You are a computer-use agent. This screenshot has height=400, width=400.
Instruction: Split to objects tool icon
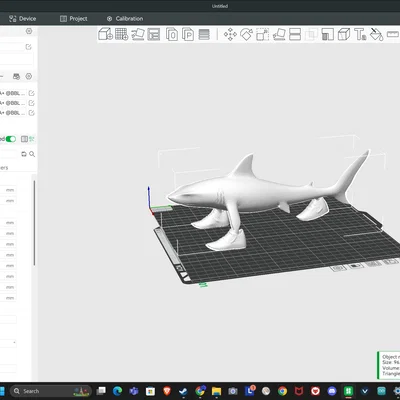click(172, 34)
